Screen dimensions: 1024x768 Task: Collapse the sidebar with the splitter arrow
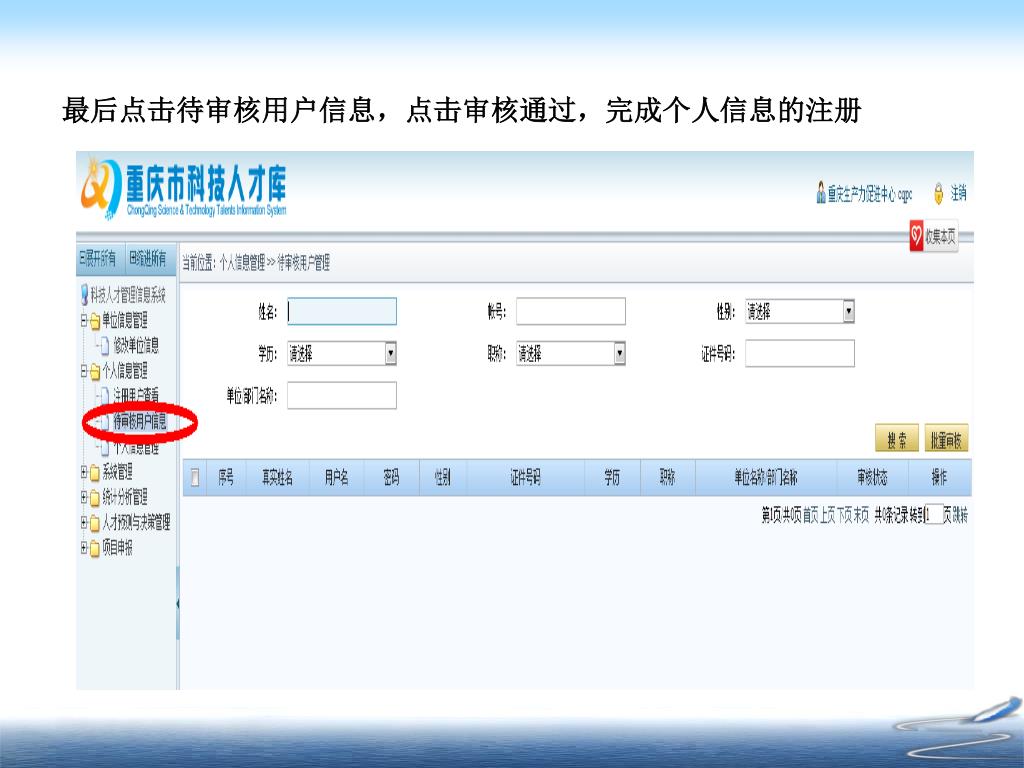click(178, 603)
